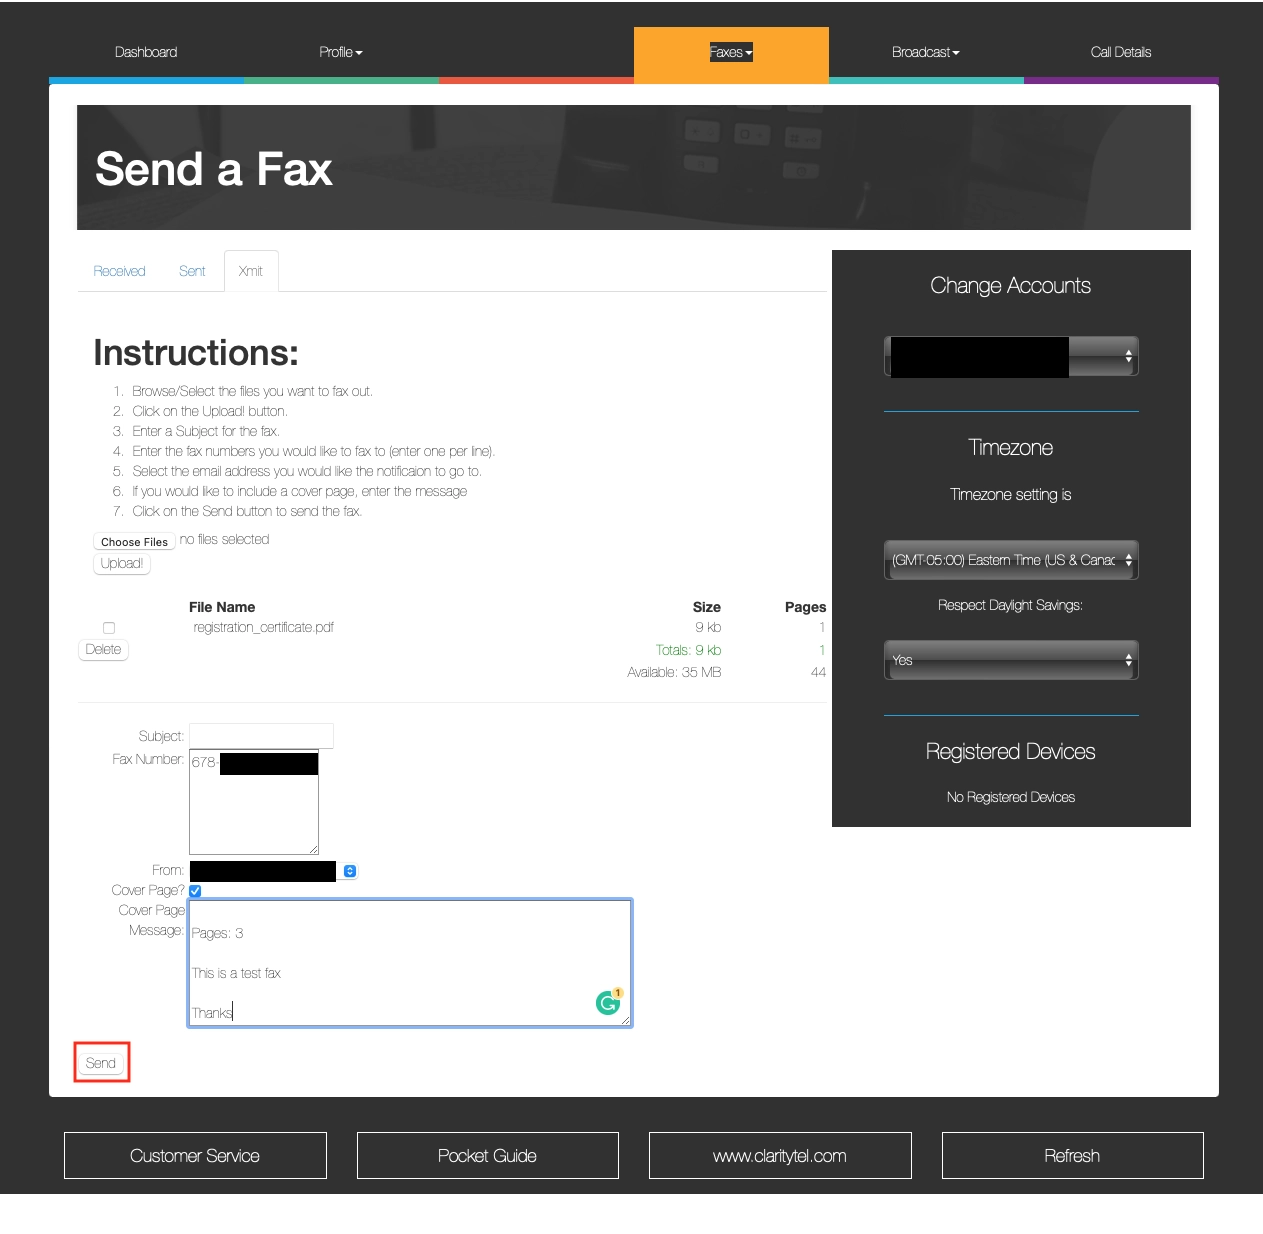Open the Respect Daylight Savings dropdown
This screenshot has height=1234, width=1263.
click(x=1011, y=660)
